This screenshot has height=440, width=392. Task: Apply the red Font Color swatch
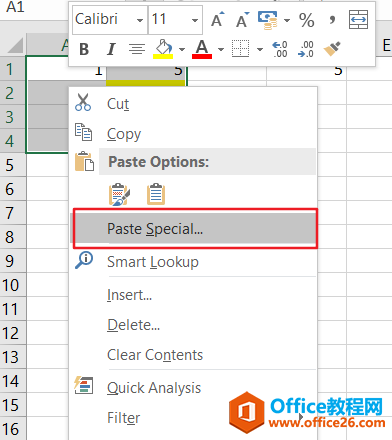click(202, 49)
